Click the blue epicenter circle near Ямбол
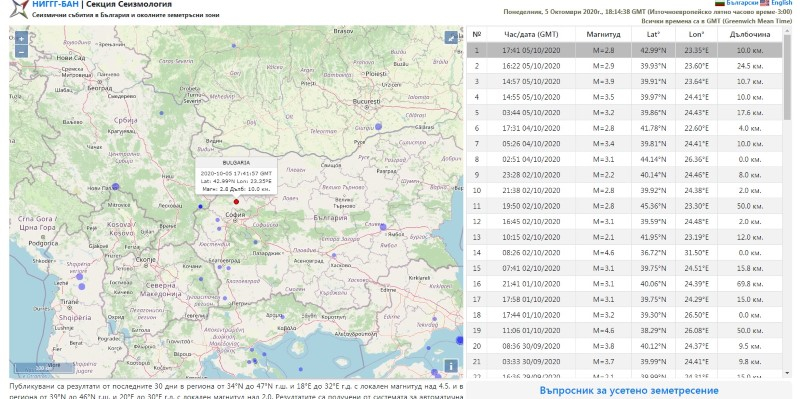Screen dimensions: 800x399 pos(383,227)
